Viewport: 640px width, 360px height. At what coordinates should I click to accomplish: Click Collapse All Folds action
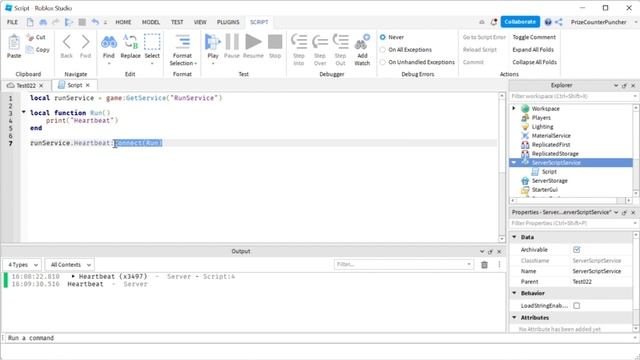[534, 62]
